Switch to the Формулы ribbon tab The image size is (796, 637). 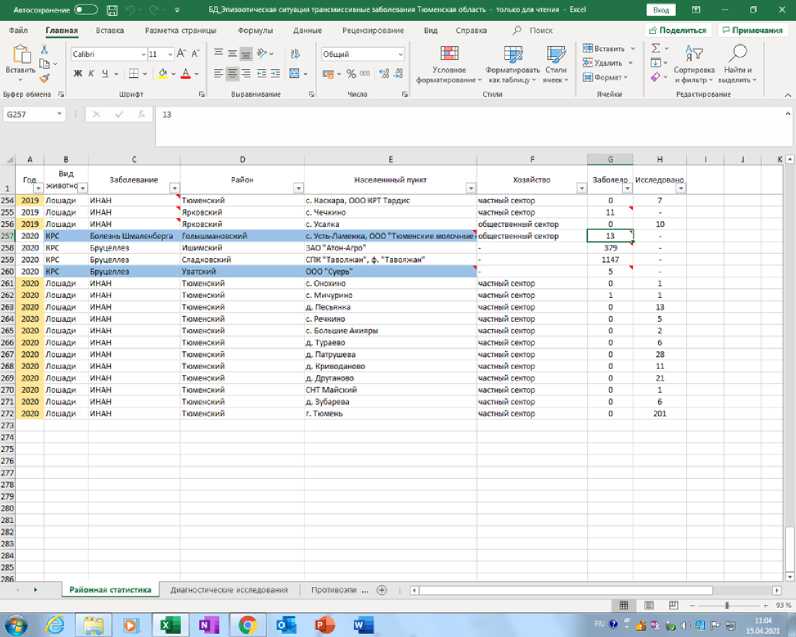click(255, 30)
